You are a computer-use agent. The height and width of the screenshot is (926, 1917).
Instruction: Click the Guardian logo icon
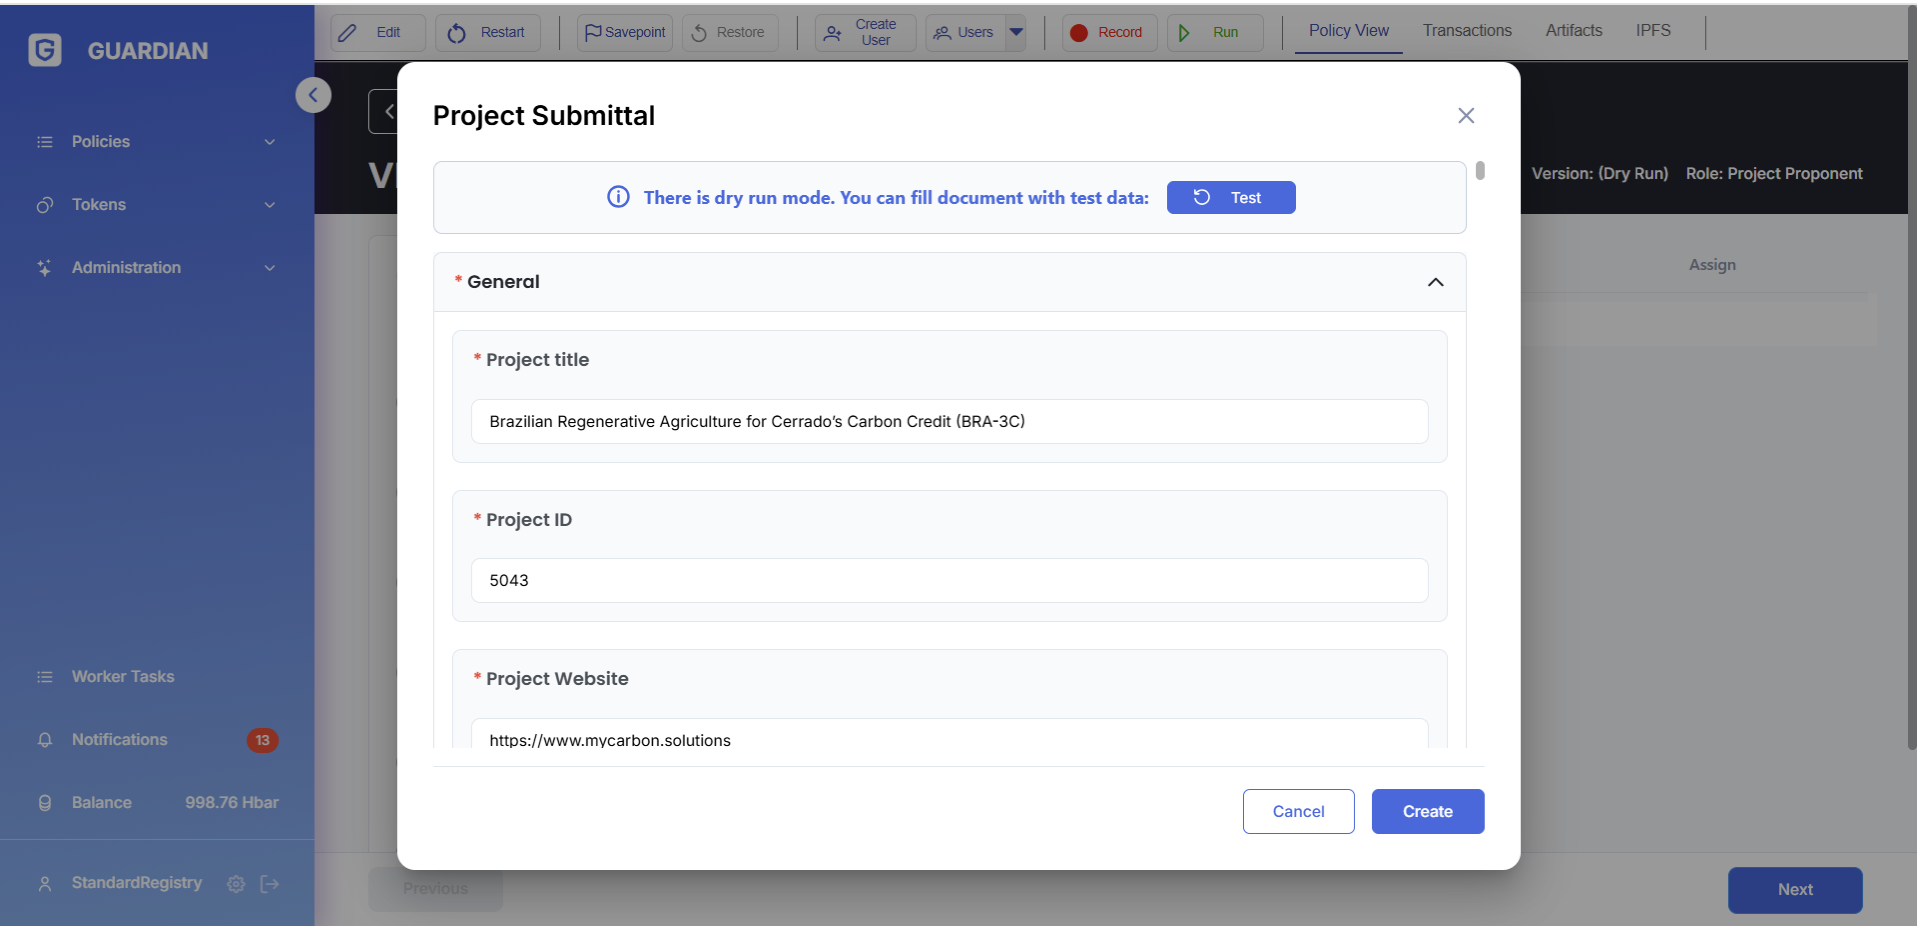tap(45, 50)
